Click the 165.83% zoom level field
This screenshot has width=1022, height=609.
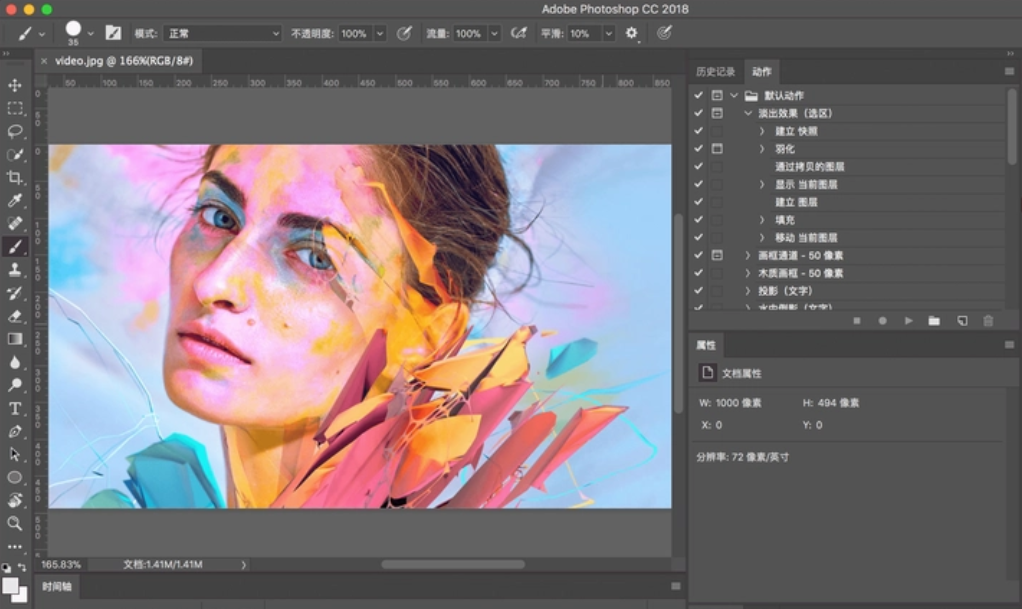coord(62,564)
